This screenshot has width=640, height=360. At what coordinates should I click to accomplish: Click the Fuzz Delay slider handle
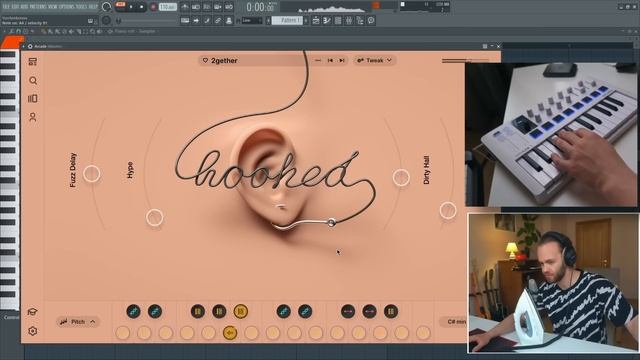click(x=91, y=174)
